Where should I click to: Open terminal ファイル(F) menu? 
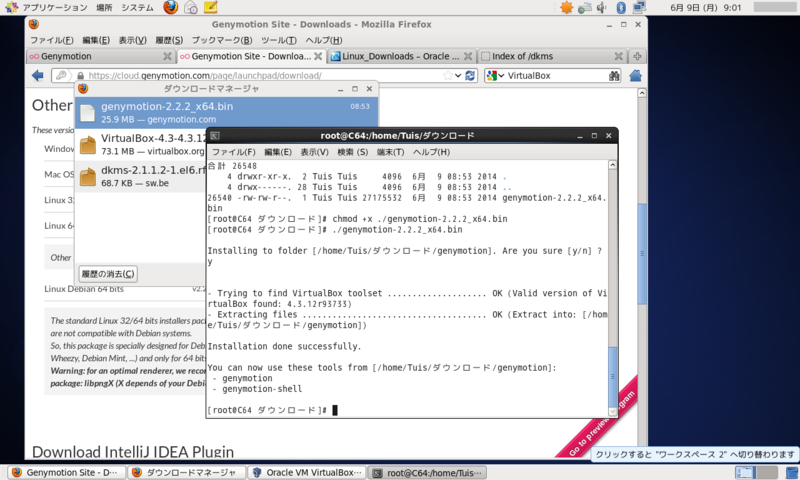coord(234,152)
